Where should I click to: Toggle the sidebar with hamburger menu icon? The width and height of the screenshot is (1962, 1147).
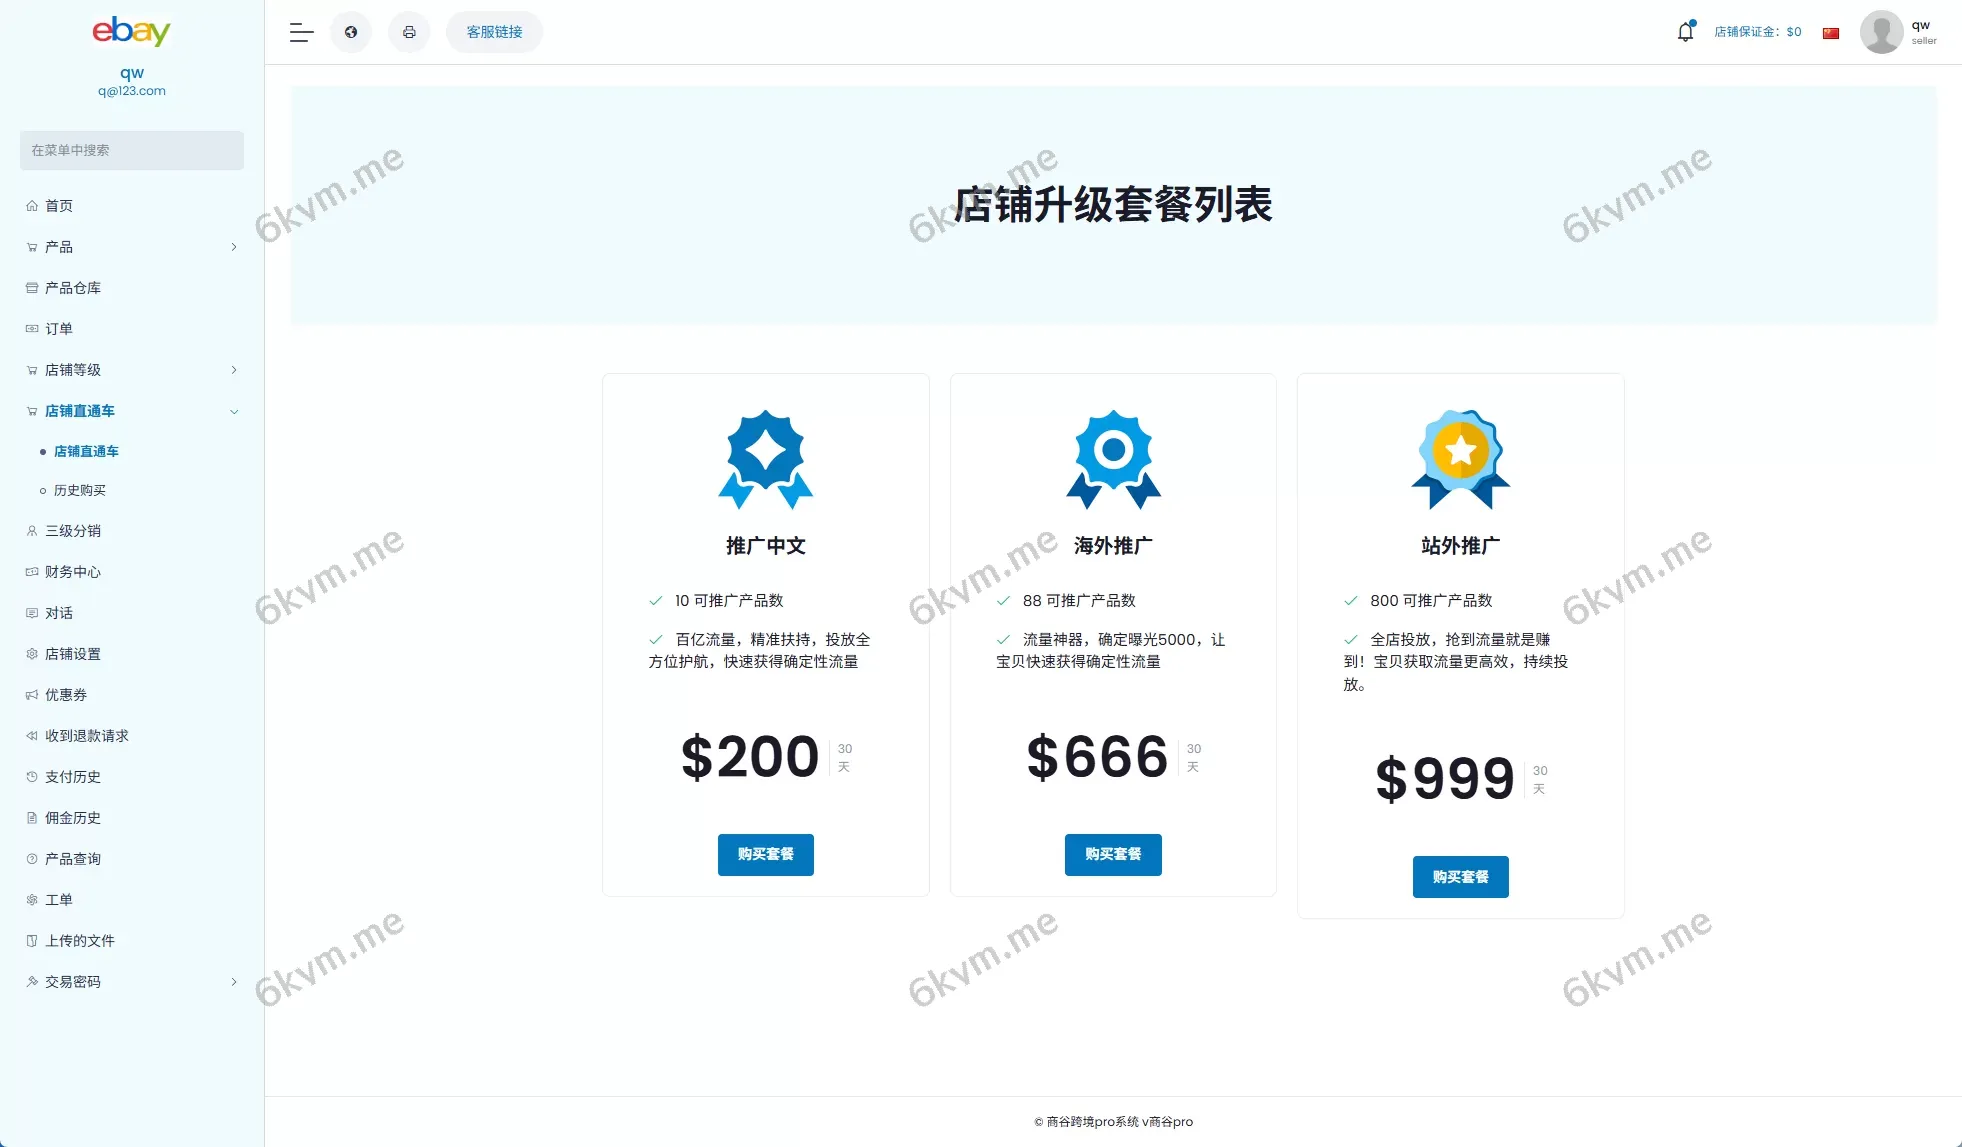click(300, 32)
